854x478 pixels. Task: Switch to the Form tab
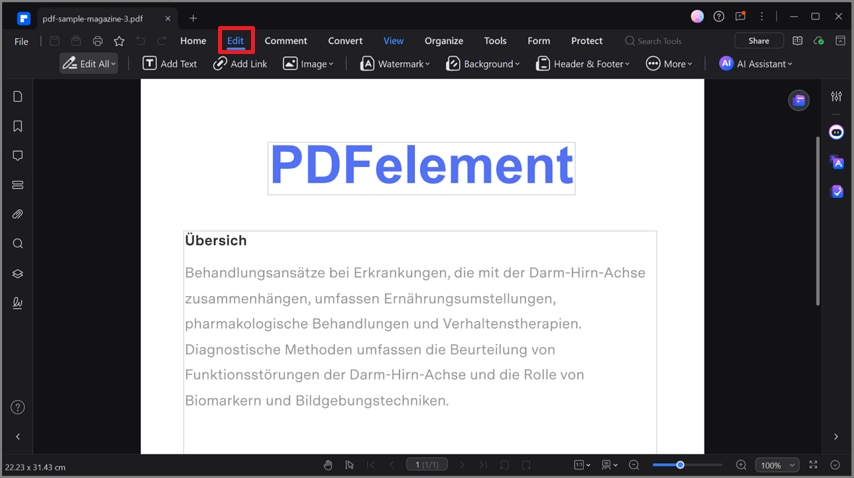tap(539, 41)
